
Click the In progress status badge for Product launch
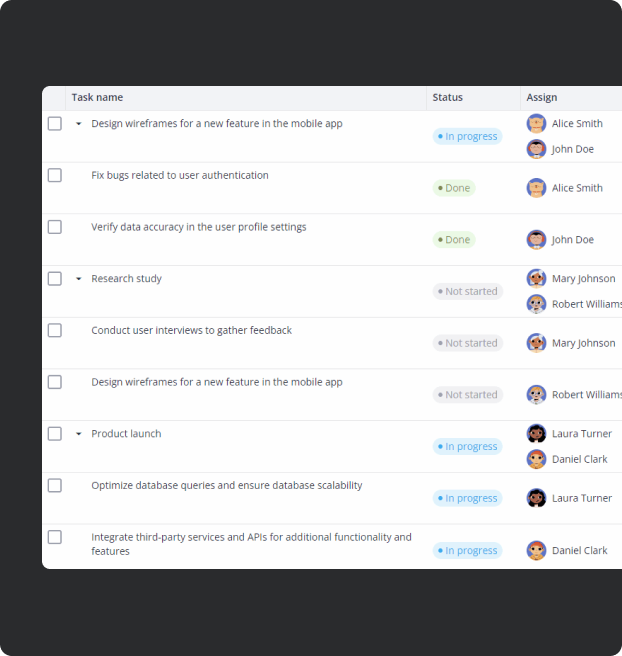coord(467,447)
